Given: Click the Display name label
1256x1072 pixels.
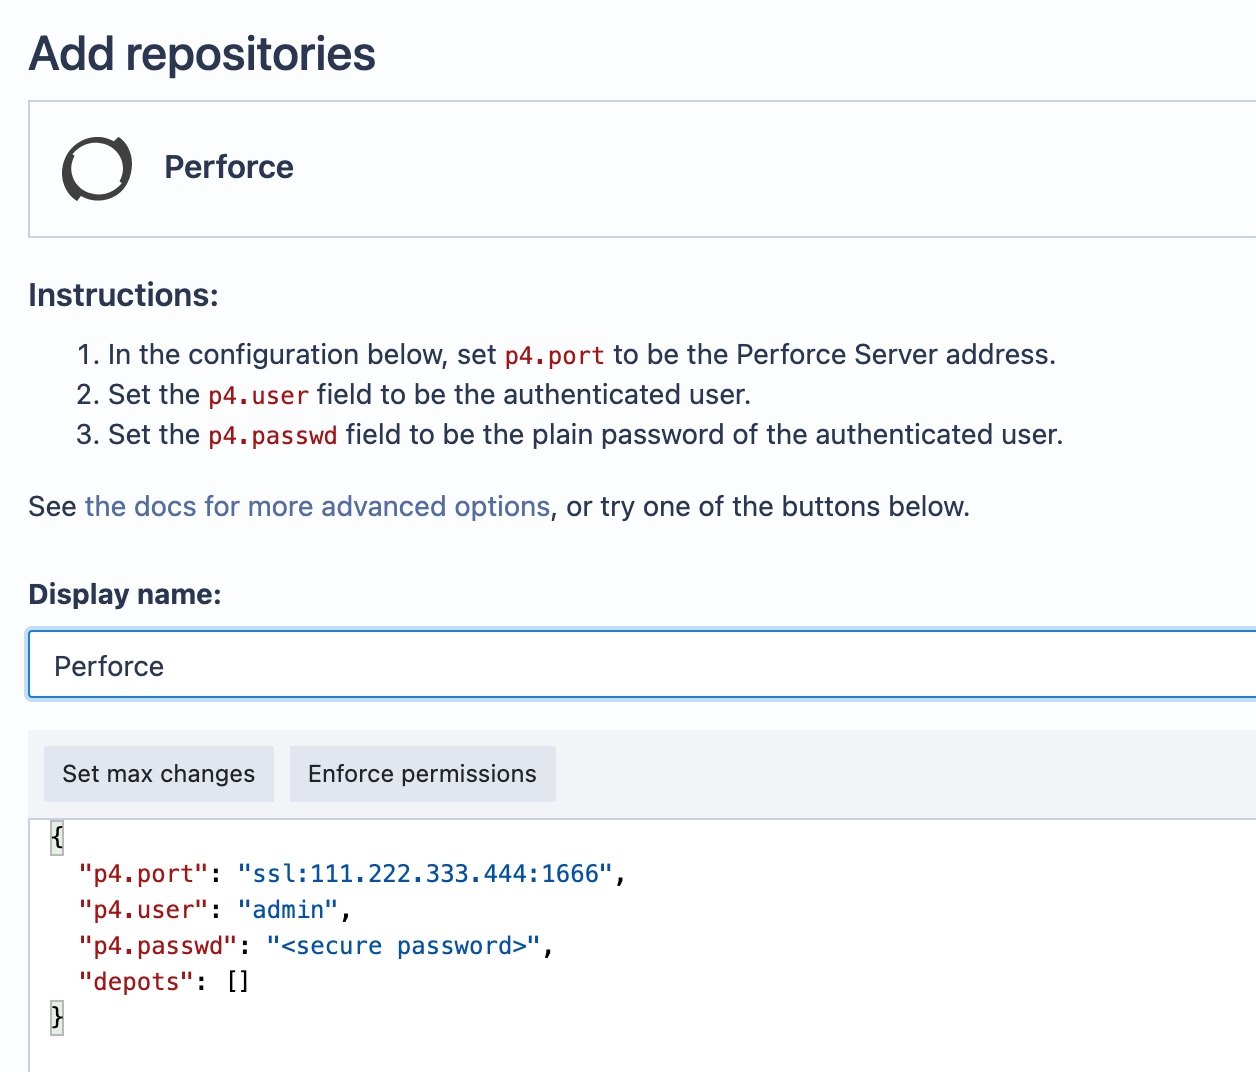Looking at the screenshot, I should 124,594.
